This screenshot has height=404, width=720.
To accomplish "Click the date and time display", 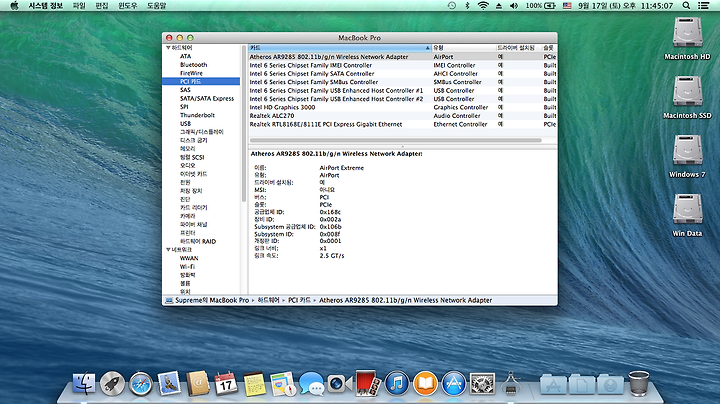I will [x=625, y=6].
